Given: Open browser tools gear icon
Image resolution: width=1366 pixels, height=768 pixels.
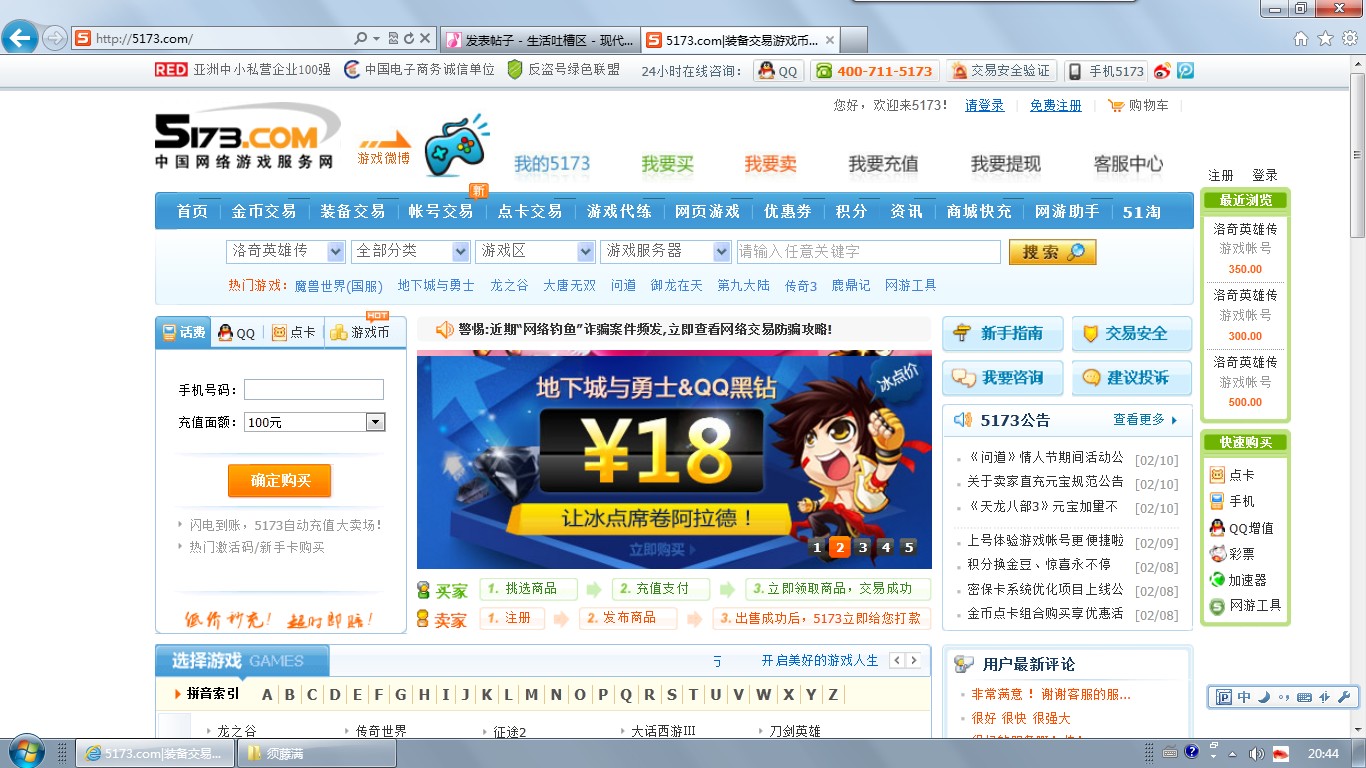Looking at the screenshot, I should [x=1349, y=39].
